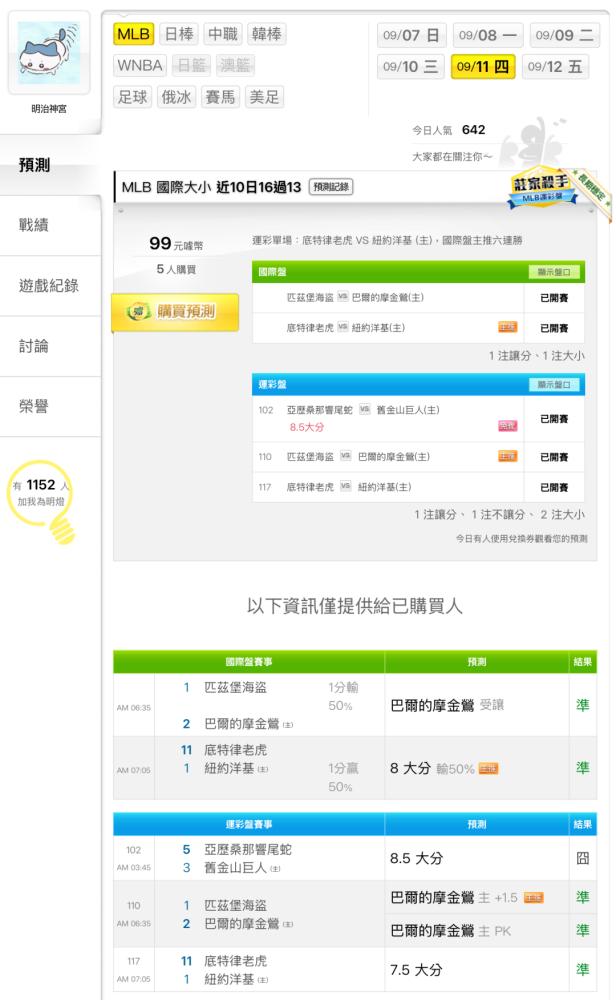The width and height of the screenshot is (616, 1000).
Task: Click the light bulb 加我為明燈 icon
Action: click(x=41, y=501)
